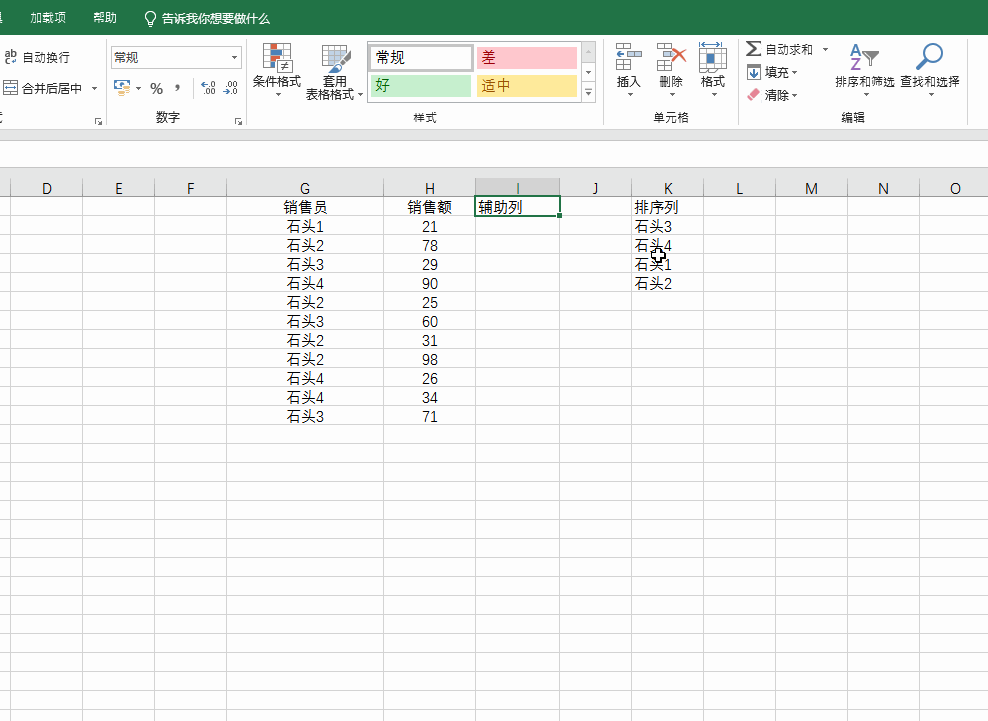Apply the Good (好) cell style
The width and height of the screenshot is (988, 721).
pyautogui.click(x=421, y=86)
